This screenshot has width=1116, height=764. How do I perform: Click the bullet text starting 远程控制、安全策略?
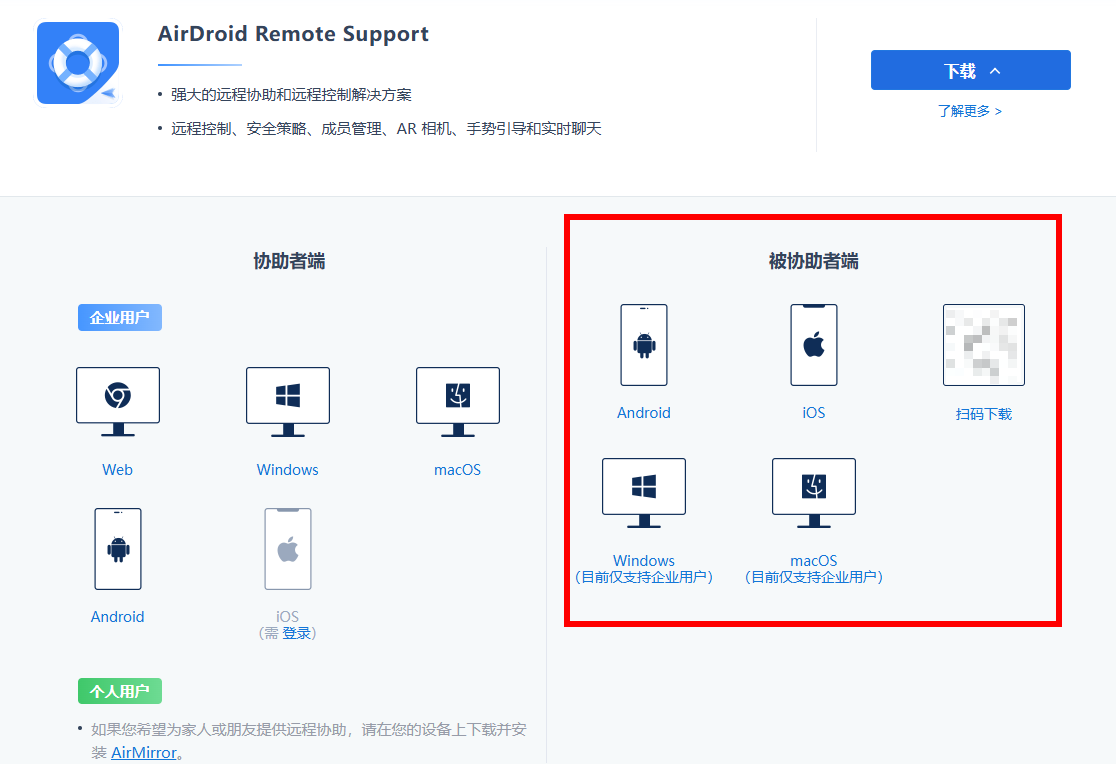pyautogui.click(x=386, y=129)
